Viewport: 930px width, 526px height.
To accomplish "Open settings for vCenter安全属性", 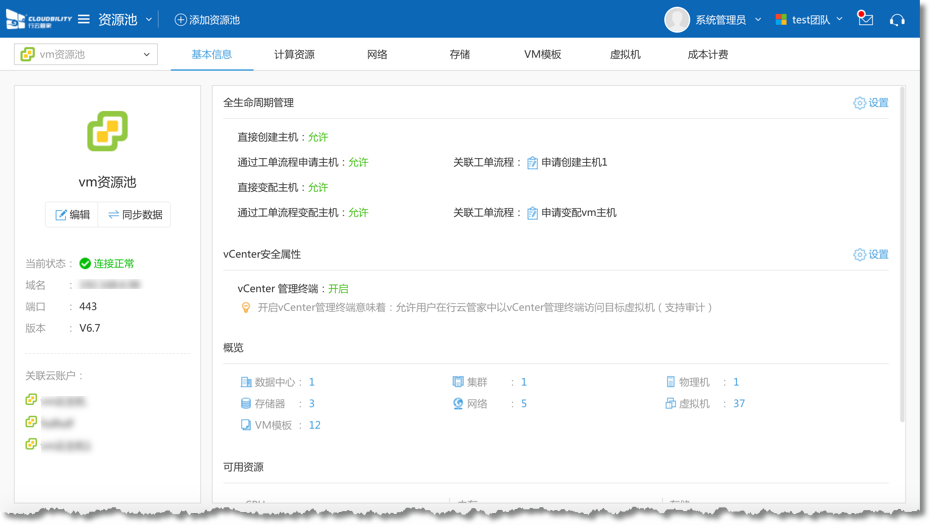I will pyautogui.click(x=870, y=255).
